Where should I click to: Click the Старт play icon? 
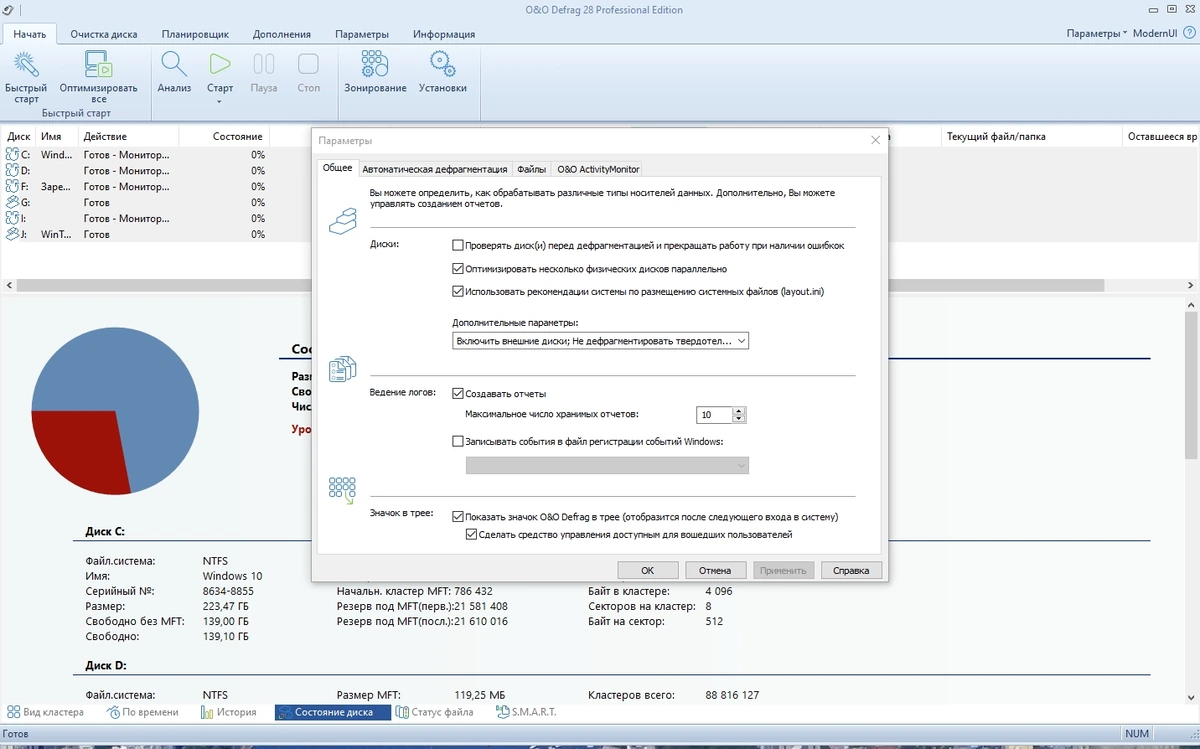tap(220, 65)
